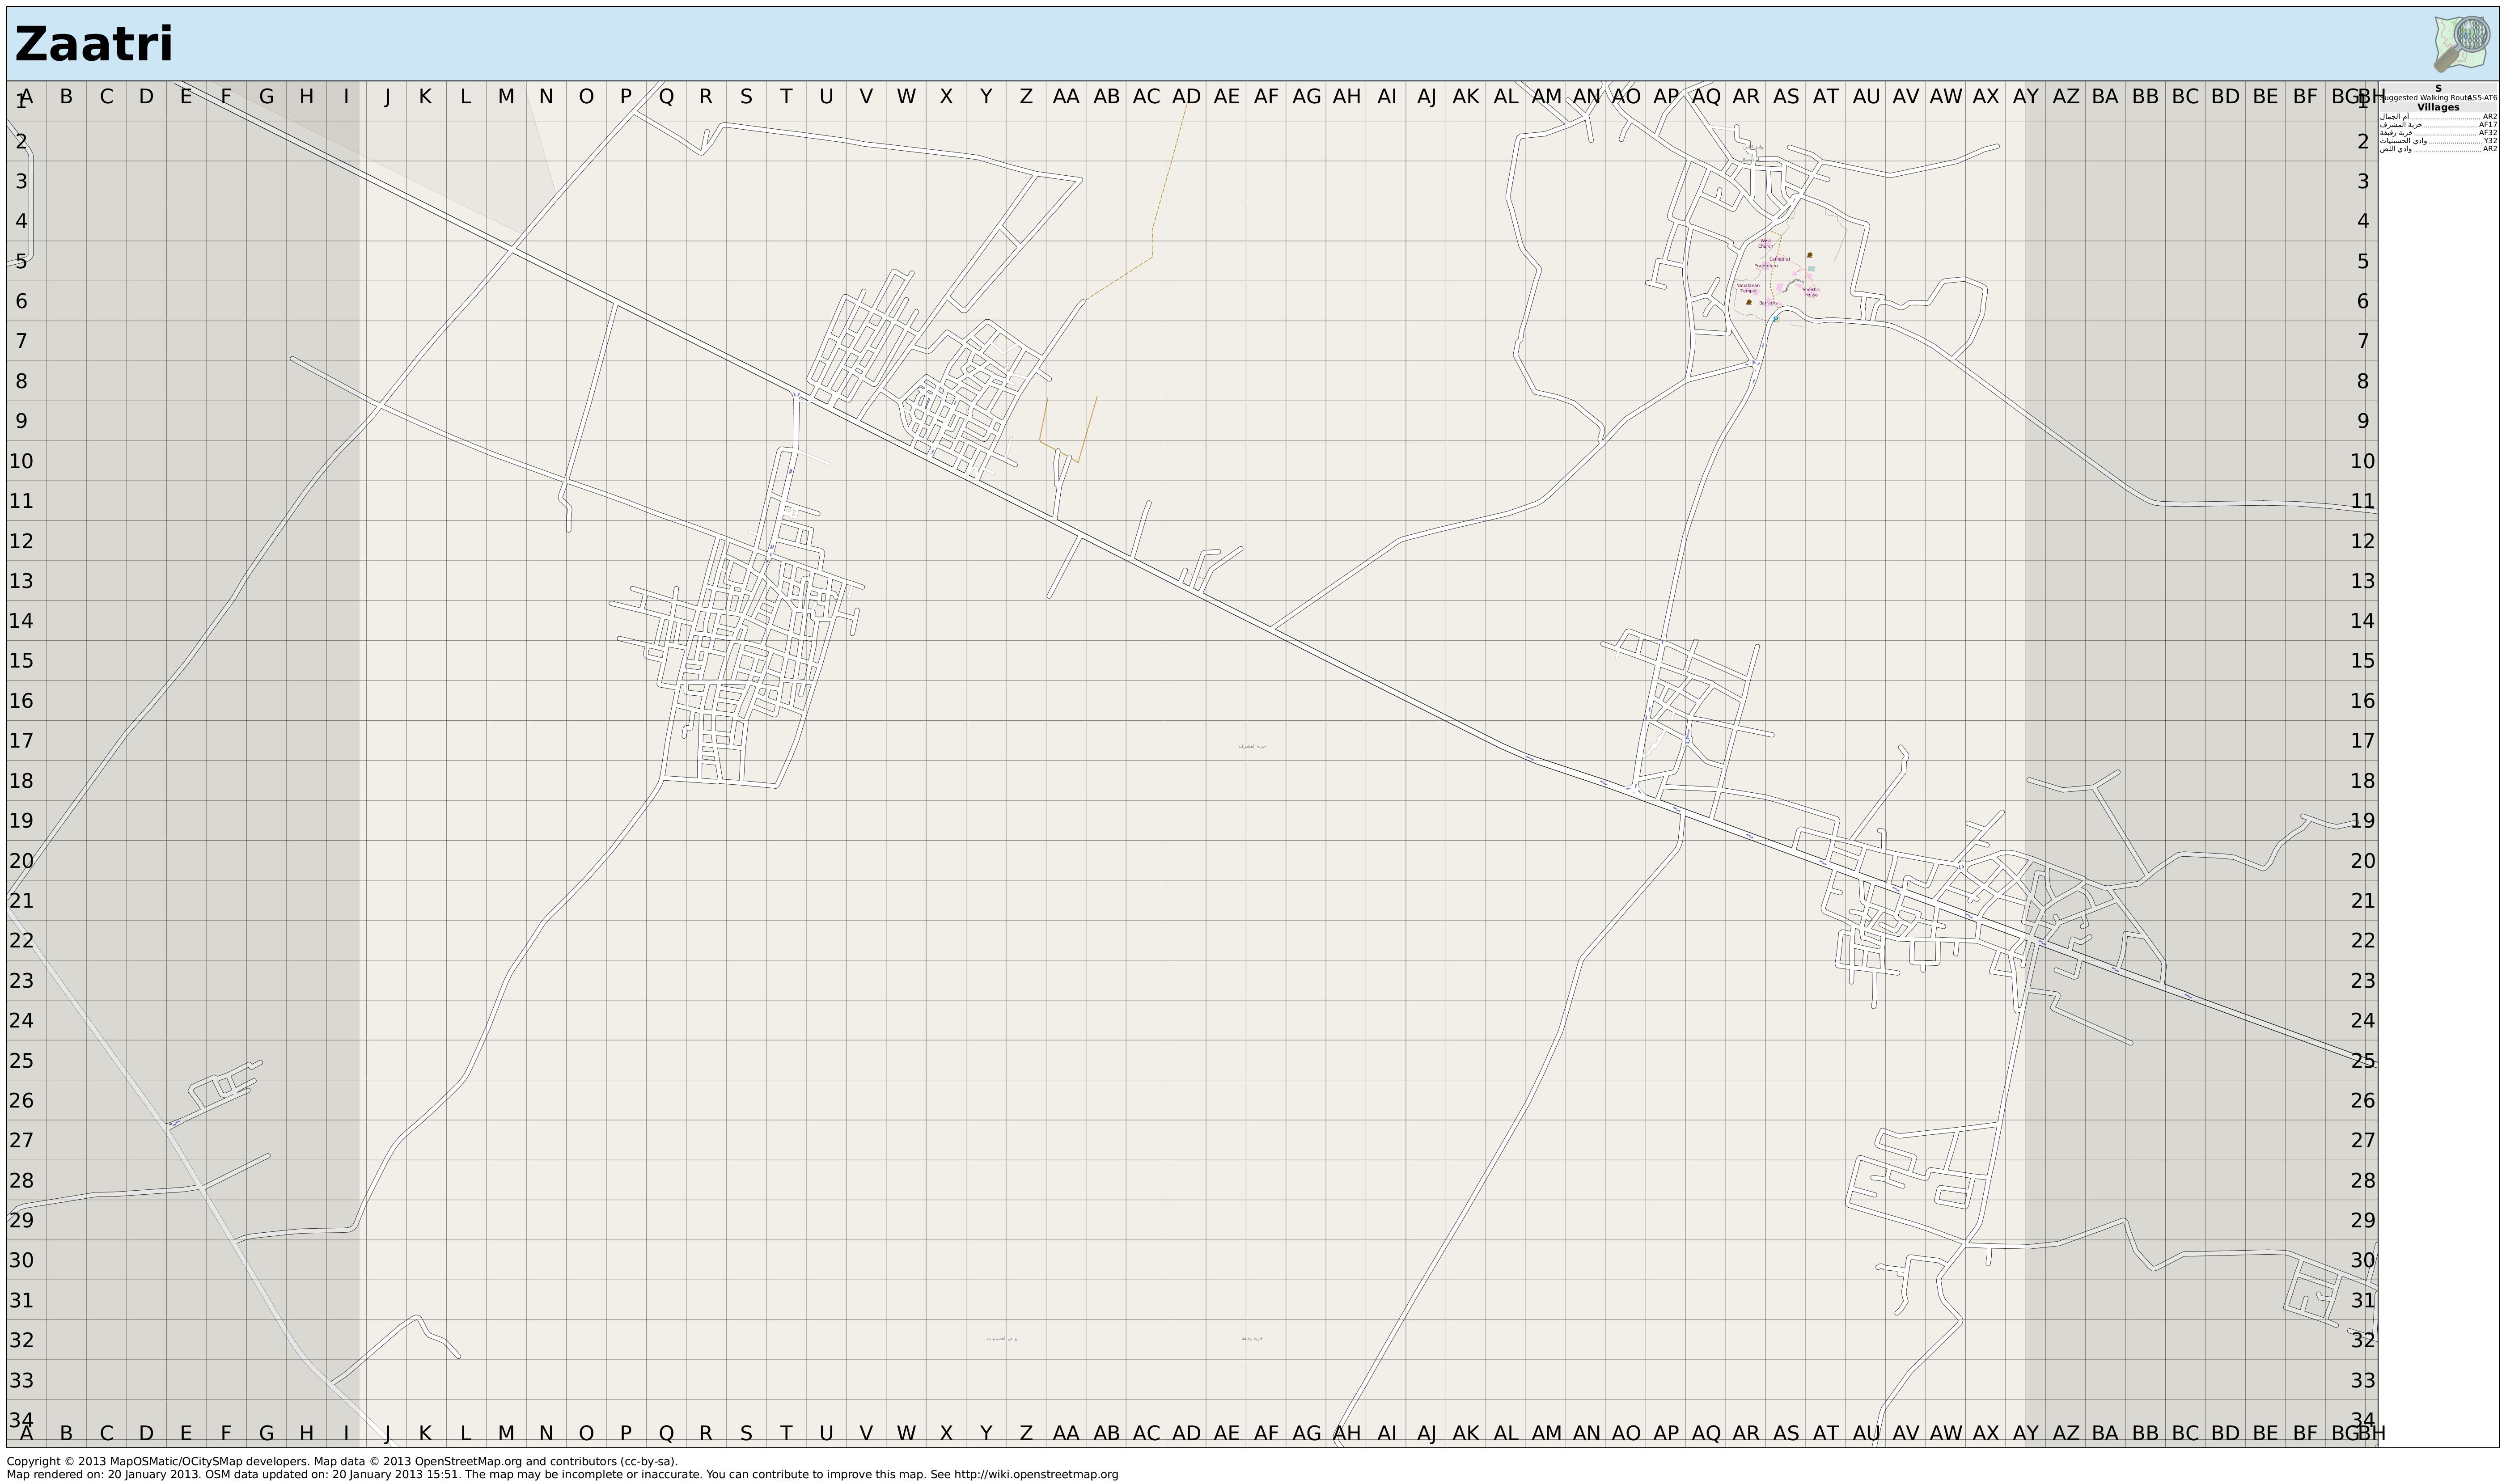2506x1484 pixels.
Task: Click the وادي الحسينيات Y32 index entry
Action: pos(2438,141)
